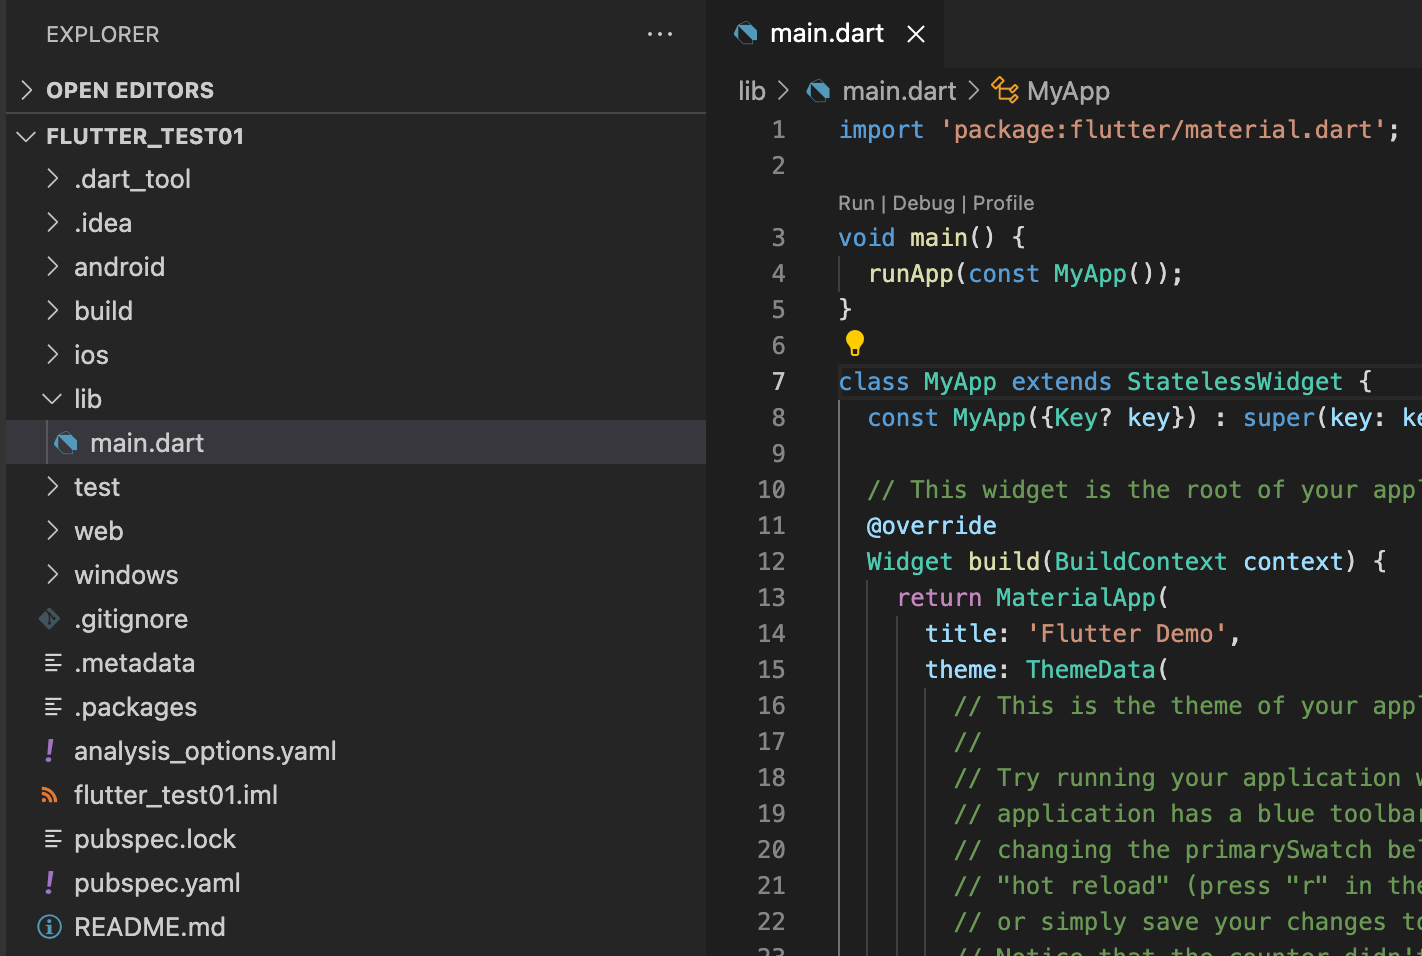The height and width of the screenshot is (956, 1422).
Task: Click the feed icon beside flutter_test01.iml
Action: [50, 795]
